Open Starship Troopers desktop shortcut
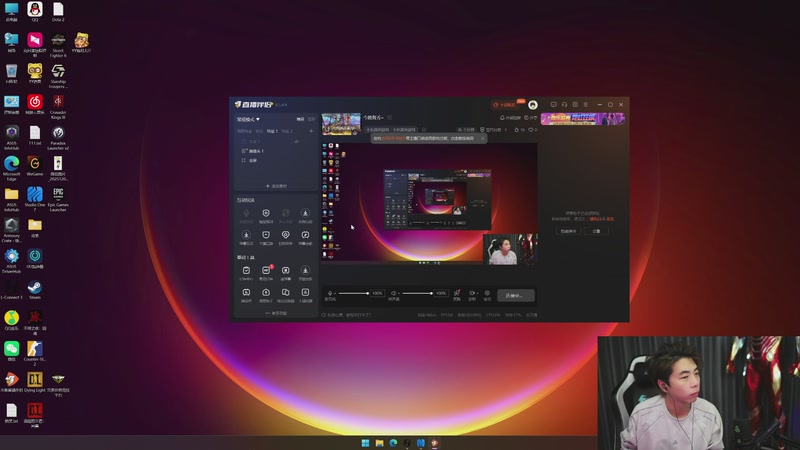 point(58,76)
